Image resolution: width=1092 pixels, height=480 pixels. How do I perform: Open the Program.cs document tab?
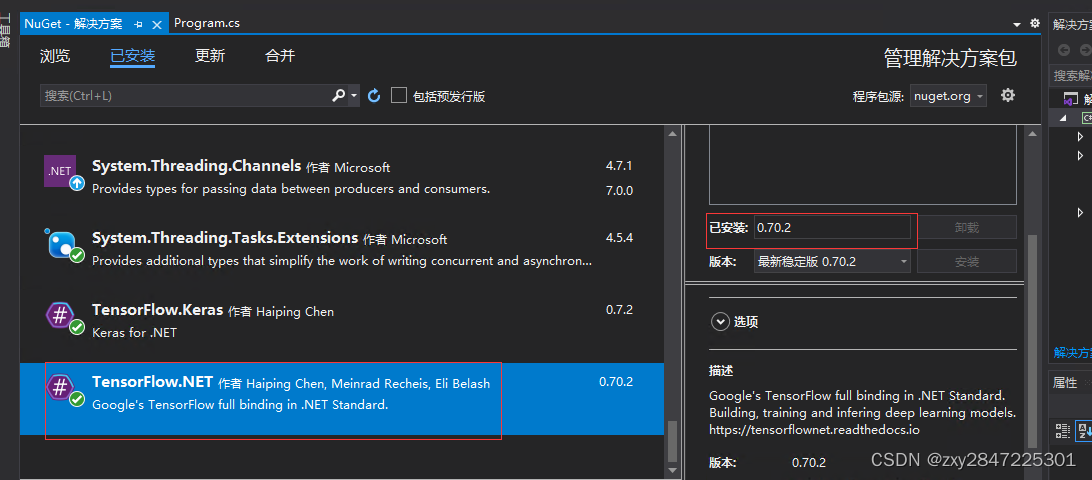[207, 23]
